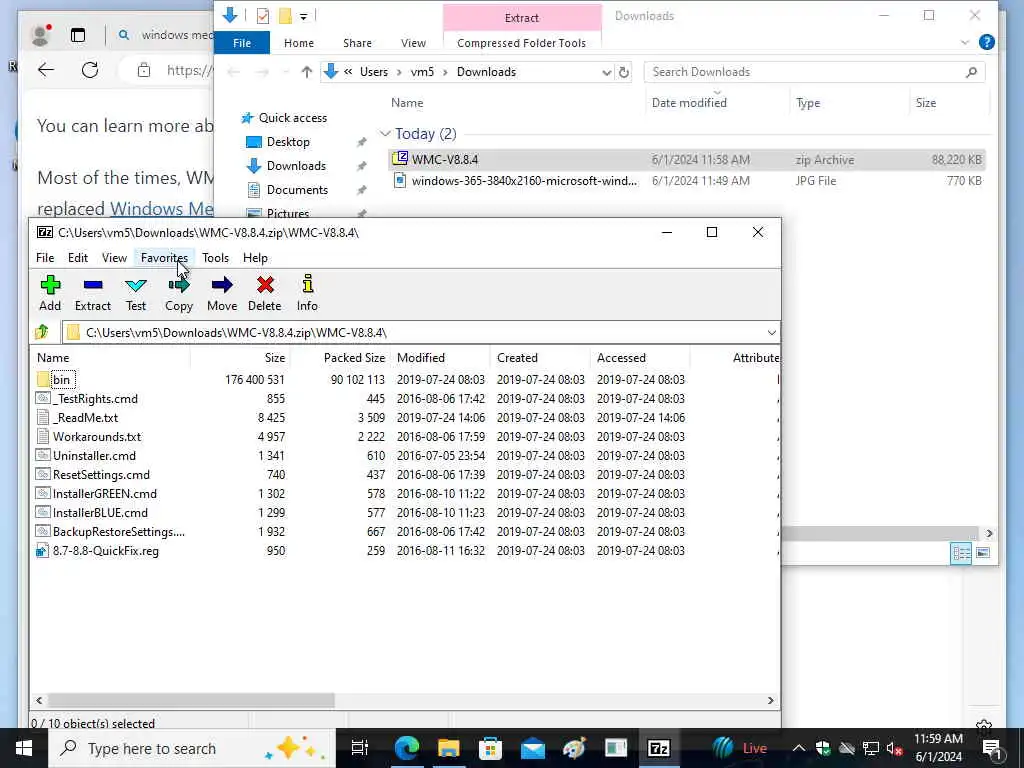Select InstallerGREEN.cmd in the archive

pyautogui.click(x=104, y=494)
